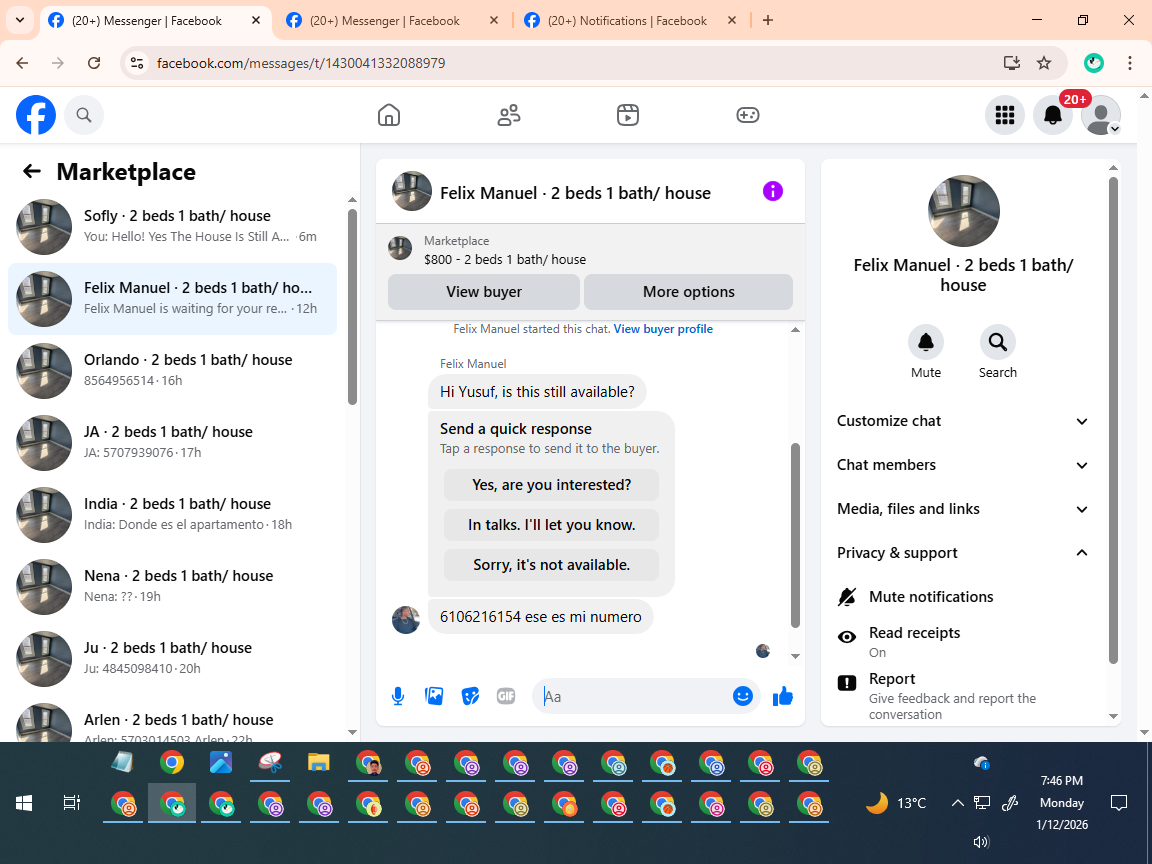This screenshot has height=864, width=1152.
Task: Click the conversation list scrollbar
Action: click(352, 306)
